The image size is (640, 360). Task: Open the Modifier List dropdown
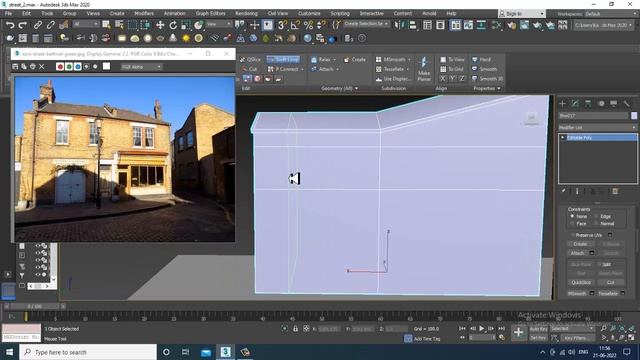coord(598,128)
